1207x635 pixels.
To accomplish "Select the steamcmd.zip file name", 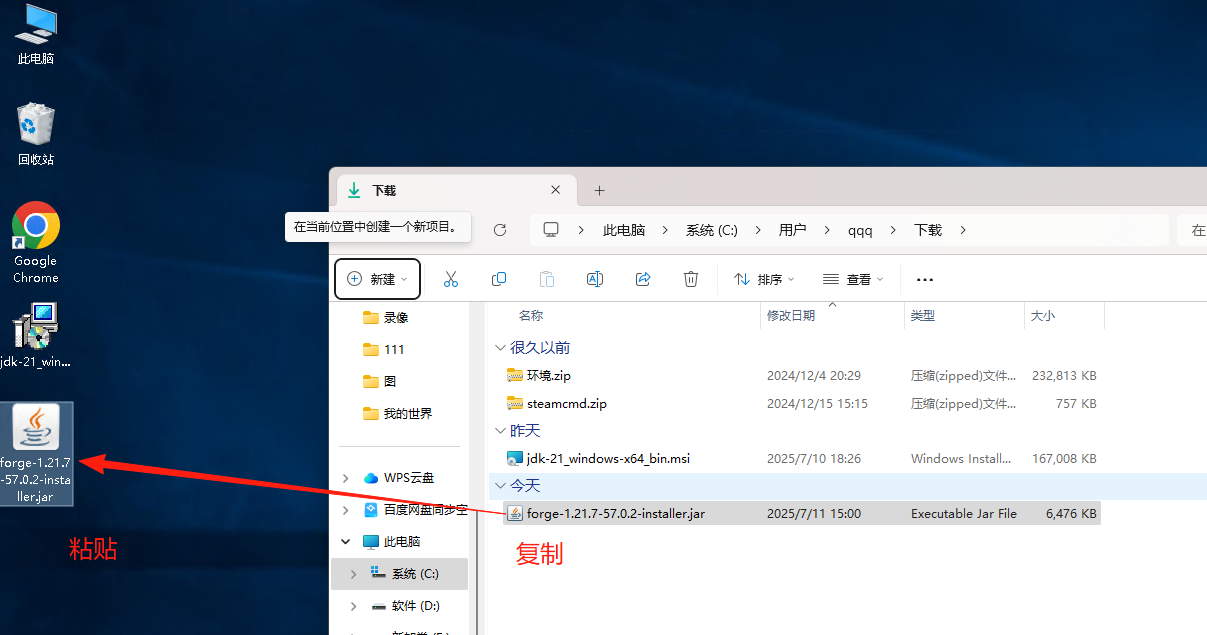I will 567,404.
